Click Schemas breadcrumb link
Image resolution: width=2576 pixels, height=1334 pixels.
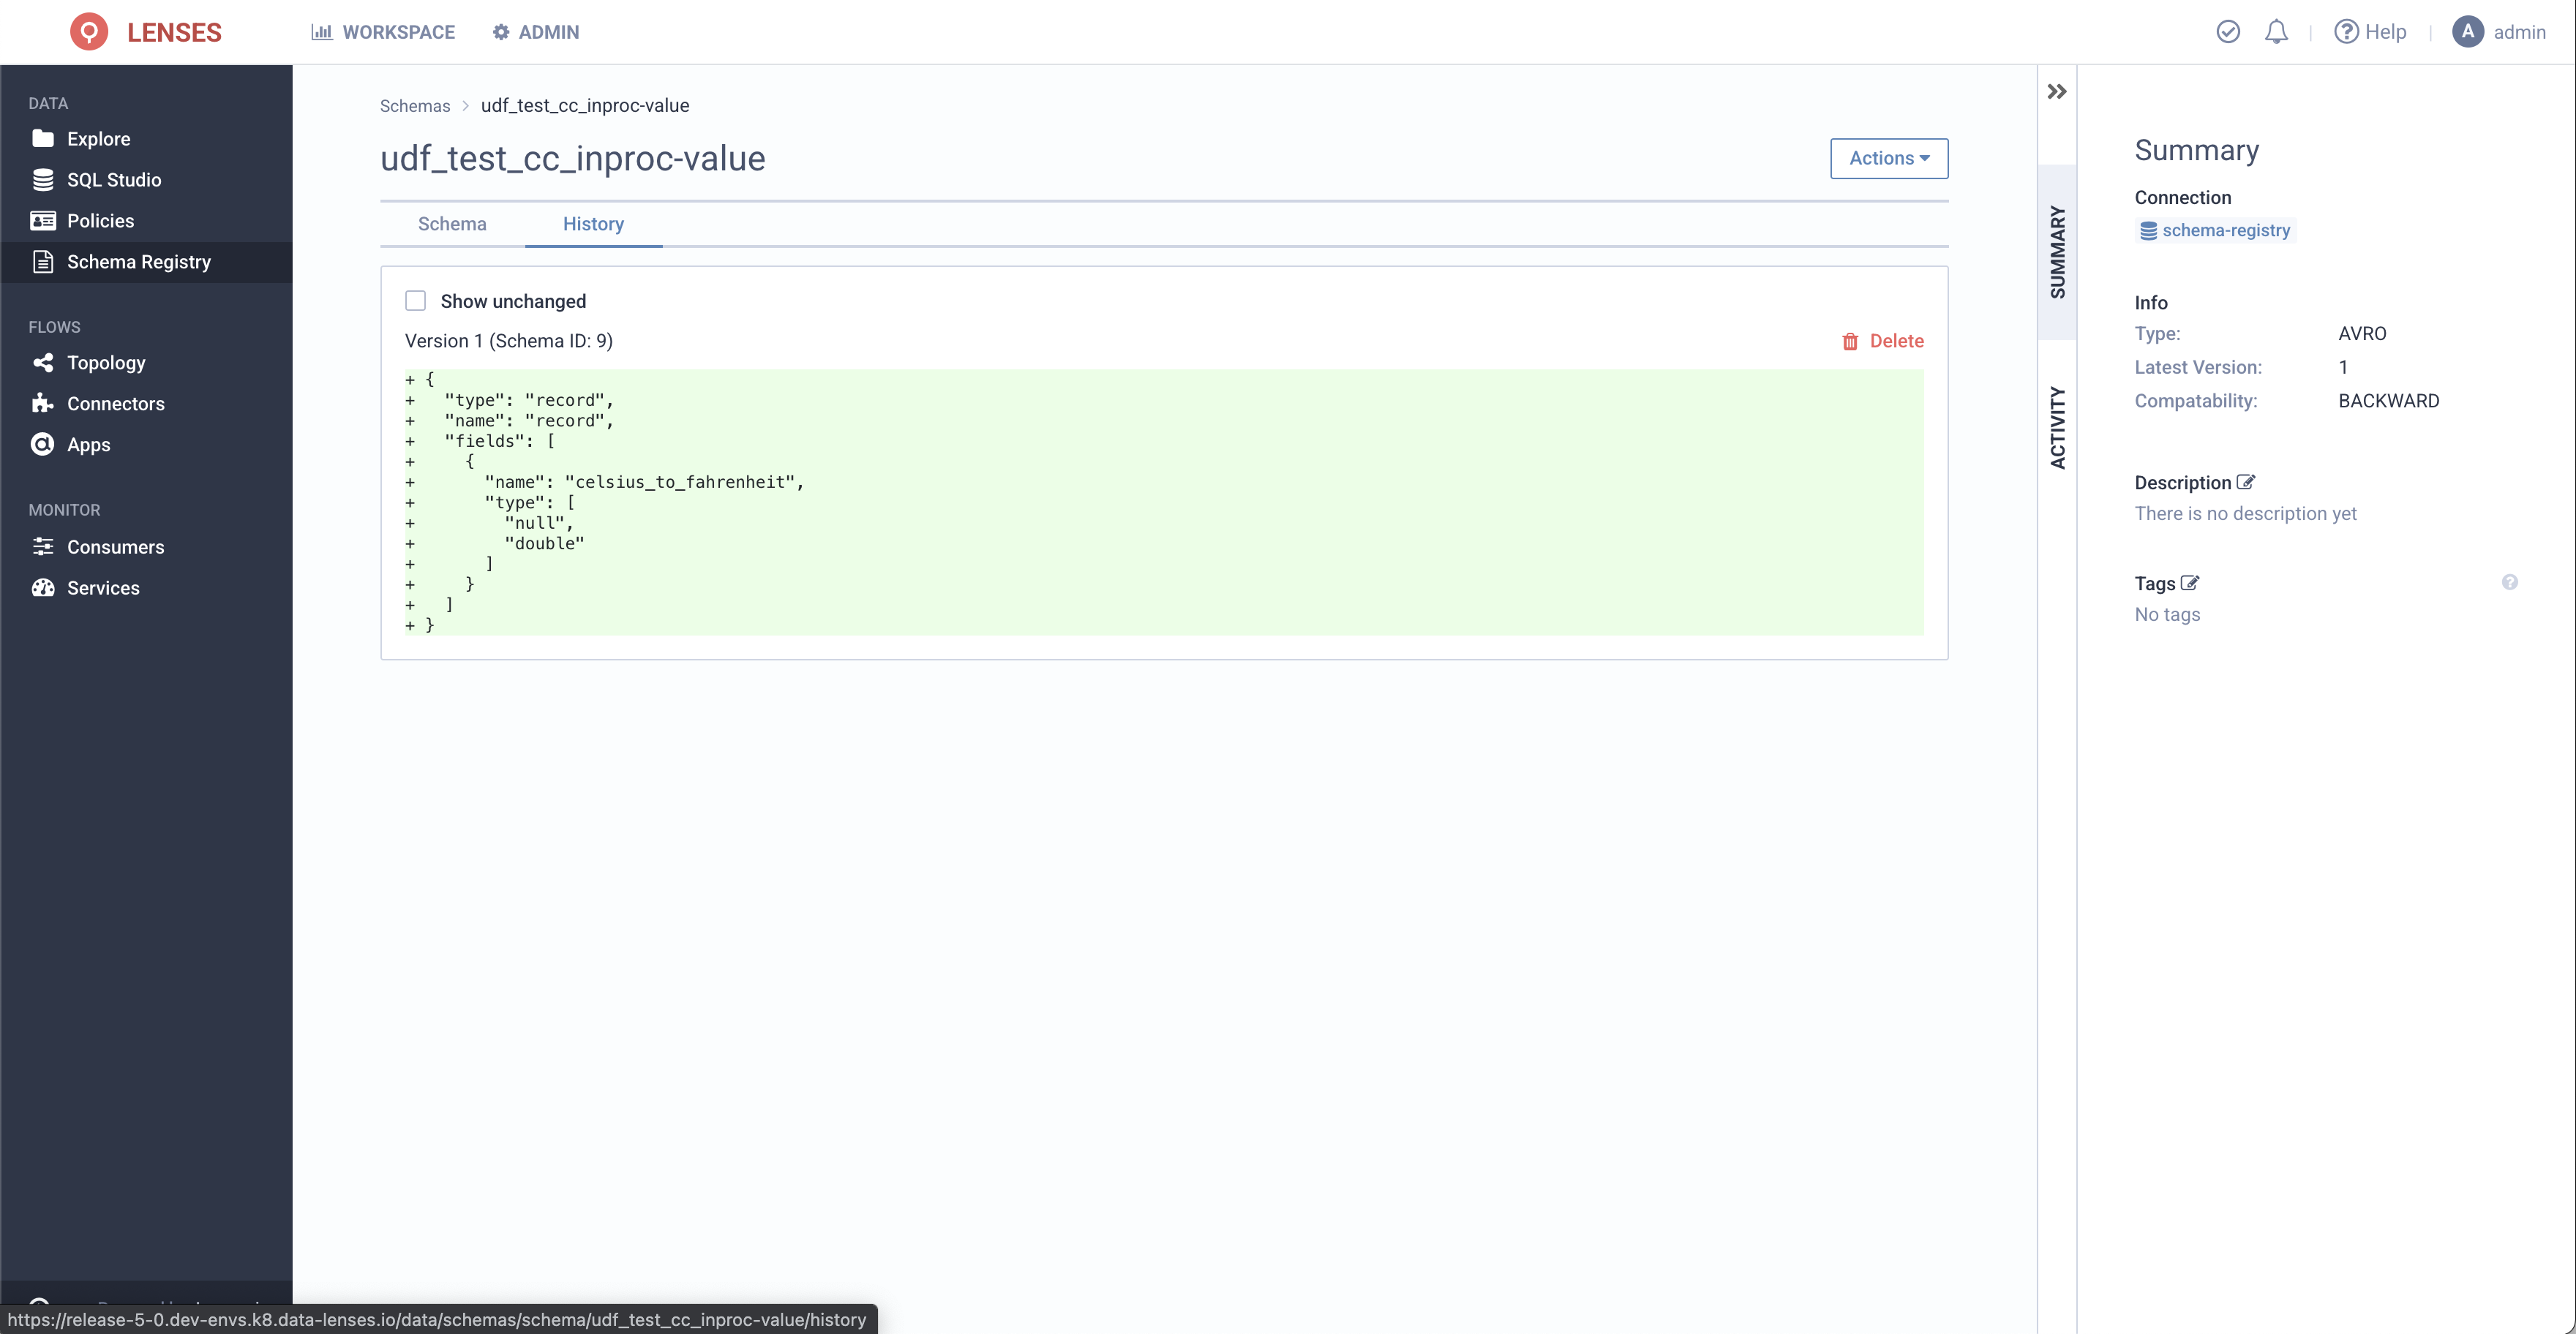click(x=415, y=106)
